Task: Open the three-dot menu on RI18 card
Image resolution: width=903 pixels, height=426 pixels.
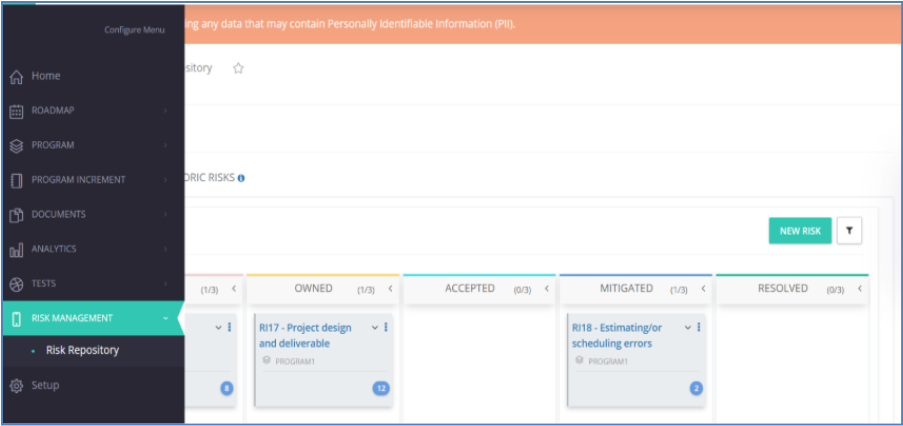Action: click(699, 327)
